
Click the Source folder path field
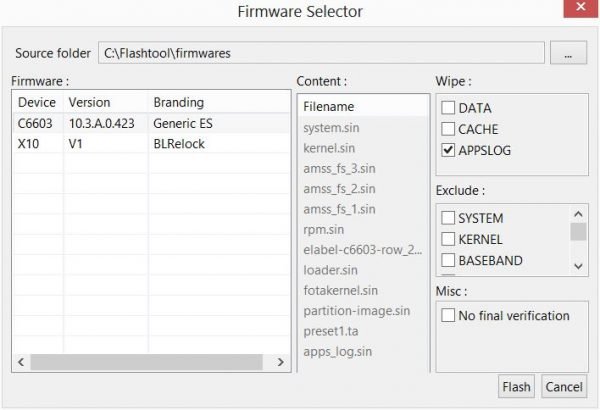point(321,53)
